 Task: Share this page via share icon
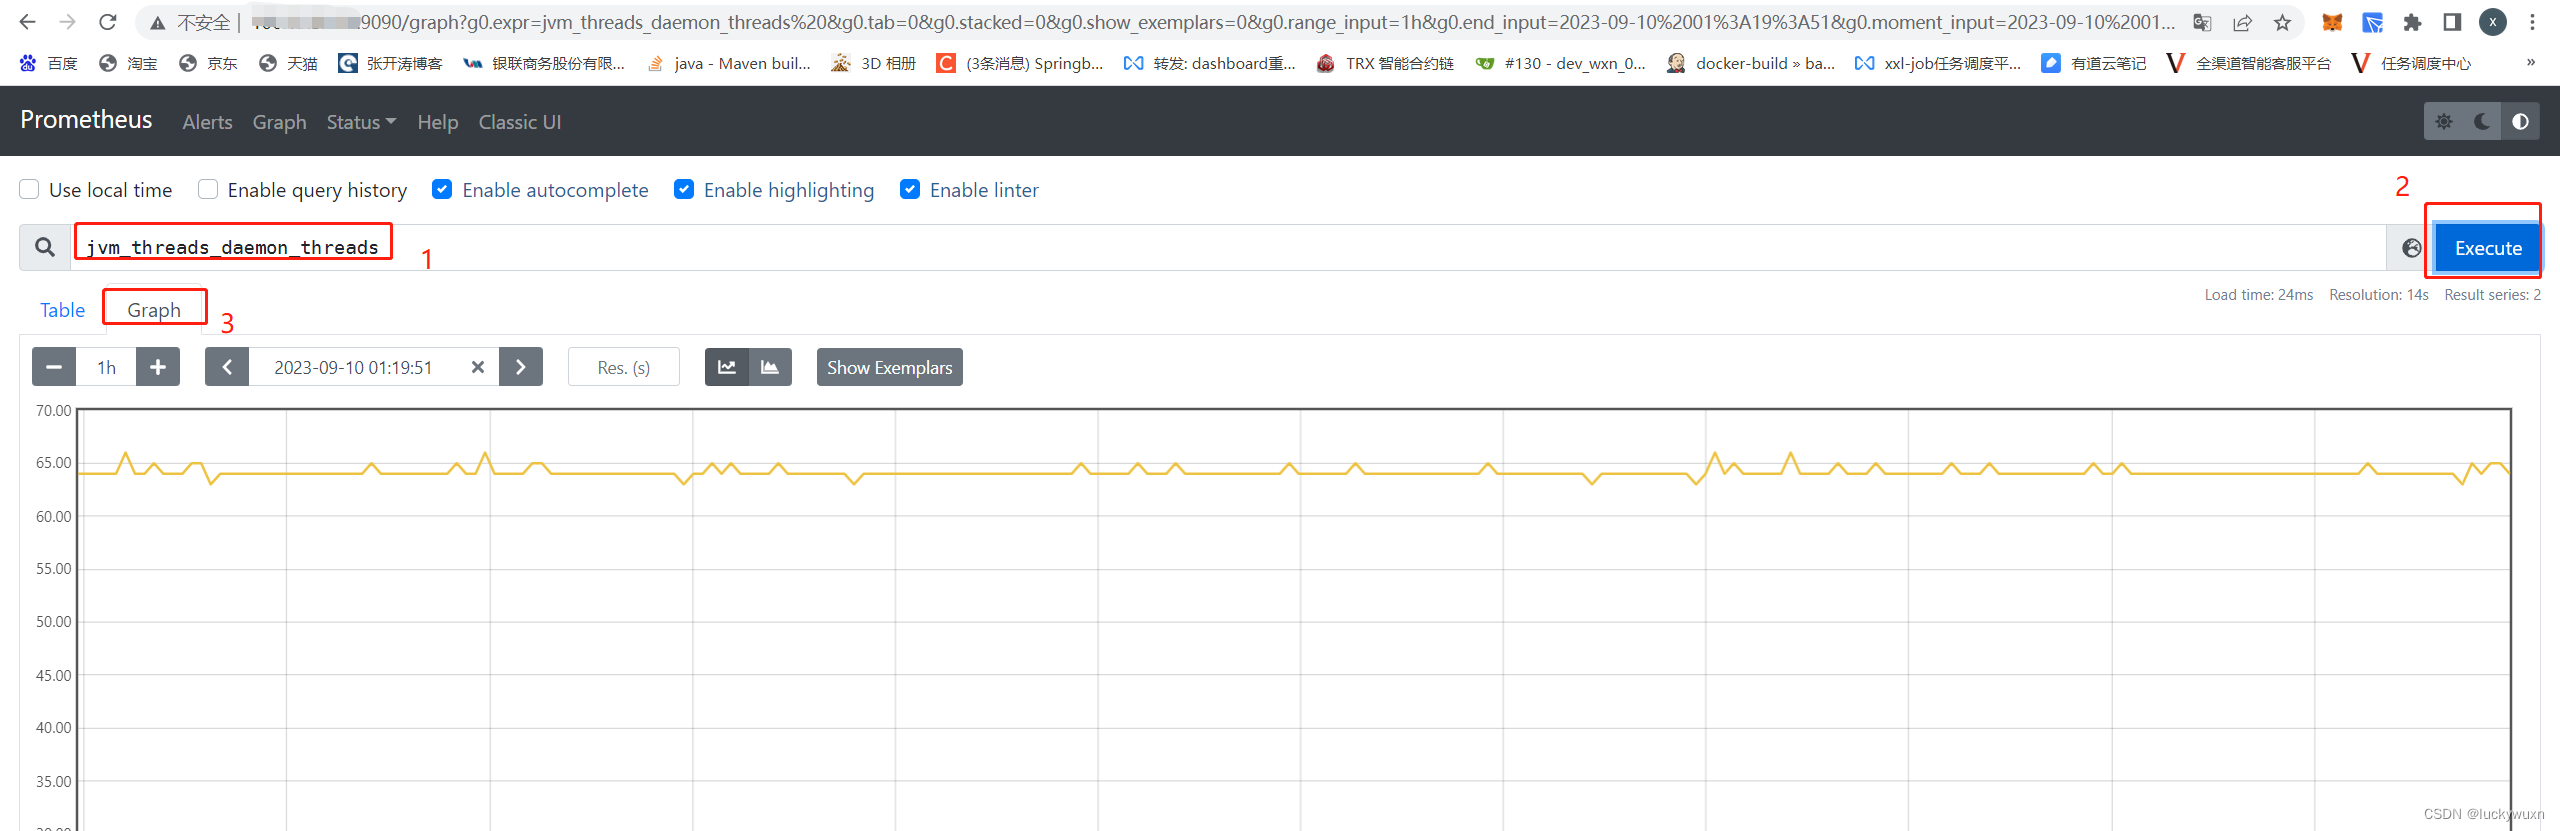2242,22
